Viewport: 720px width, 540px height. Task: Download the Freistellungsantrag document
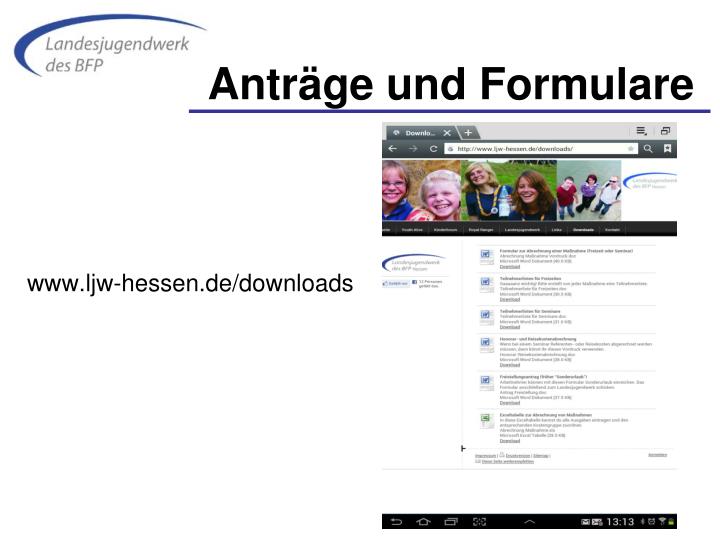pyautogui.click(x=510, y=403)
